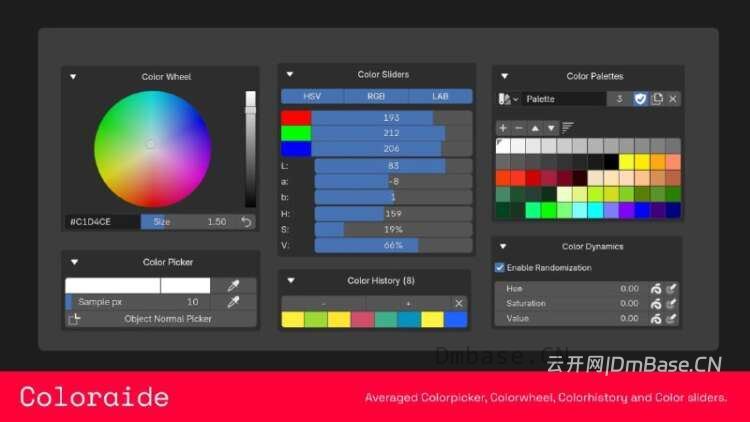Screen dimensions: 750x422
Task: Add a new color to the palette
Action: point(503,128)
